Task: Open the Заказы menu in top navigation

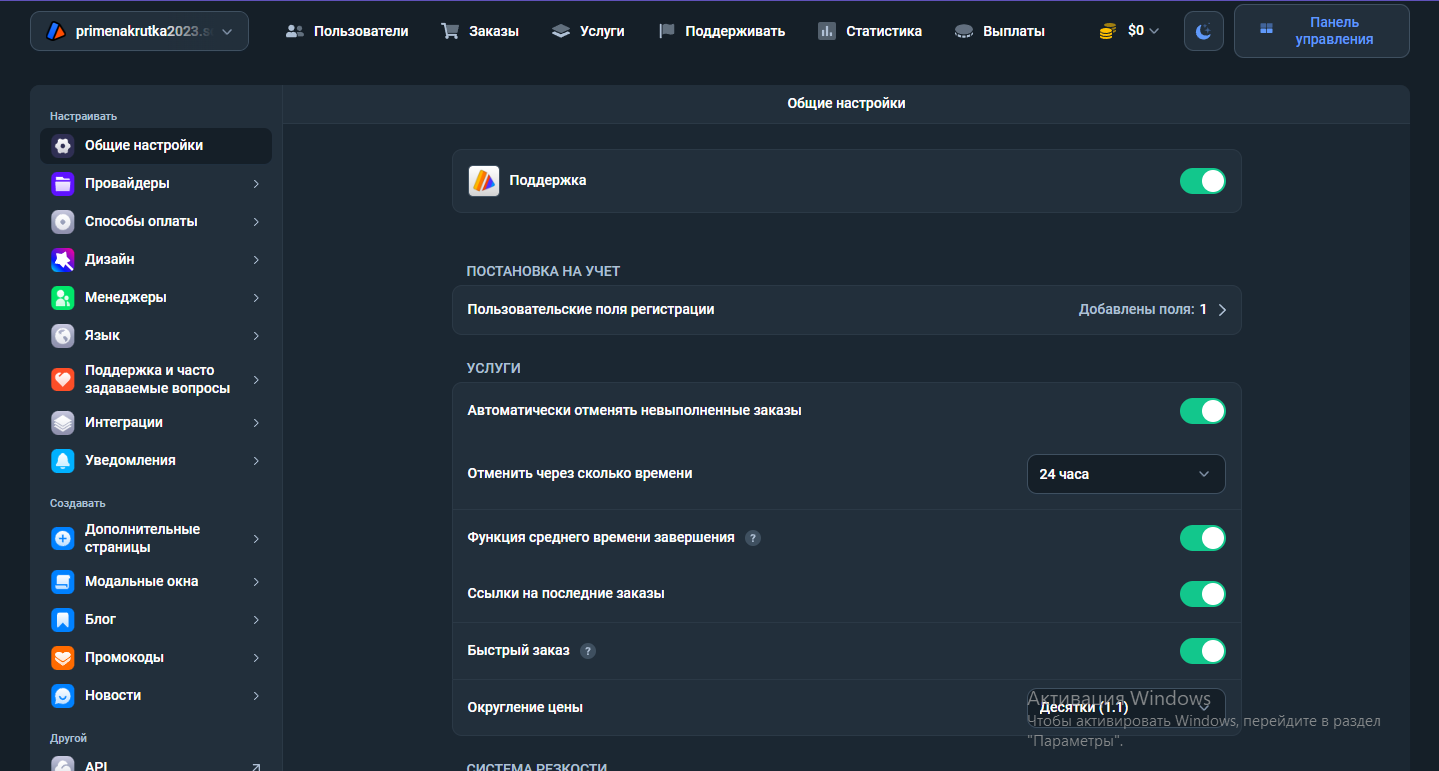Action: (480, 31)
